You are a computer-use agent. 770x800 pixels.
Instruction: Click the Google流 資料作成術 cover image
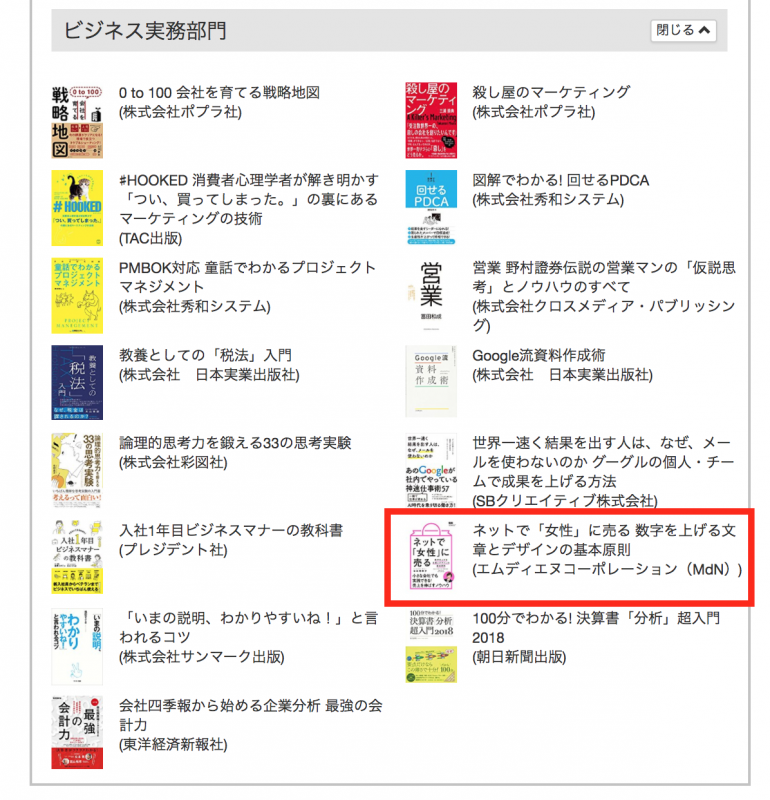[x=431, y=382]
